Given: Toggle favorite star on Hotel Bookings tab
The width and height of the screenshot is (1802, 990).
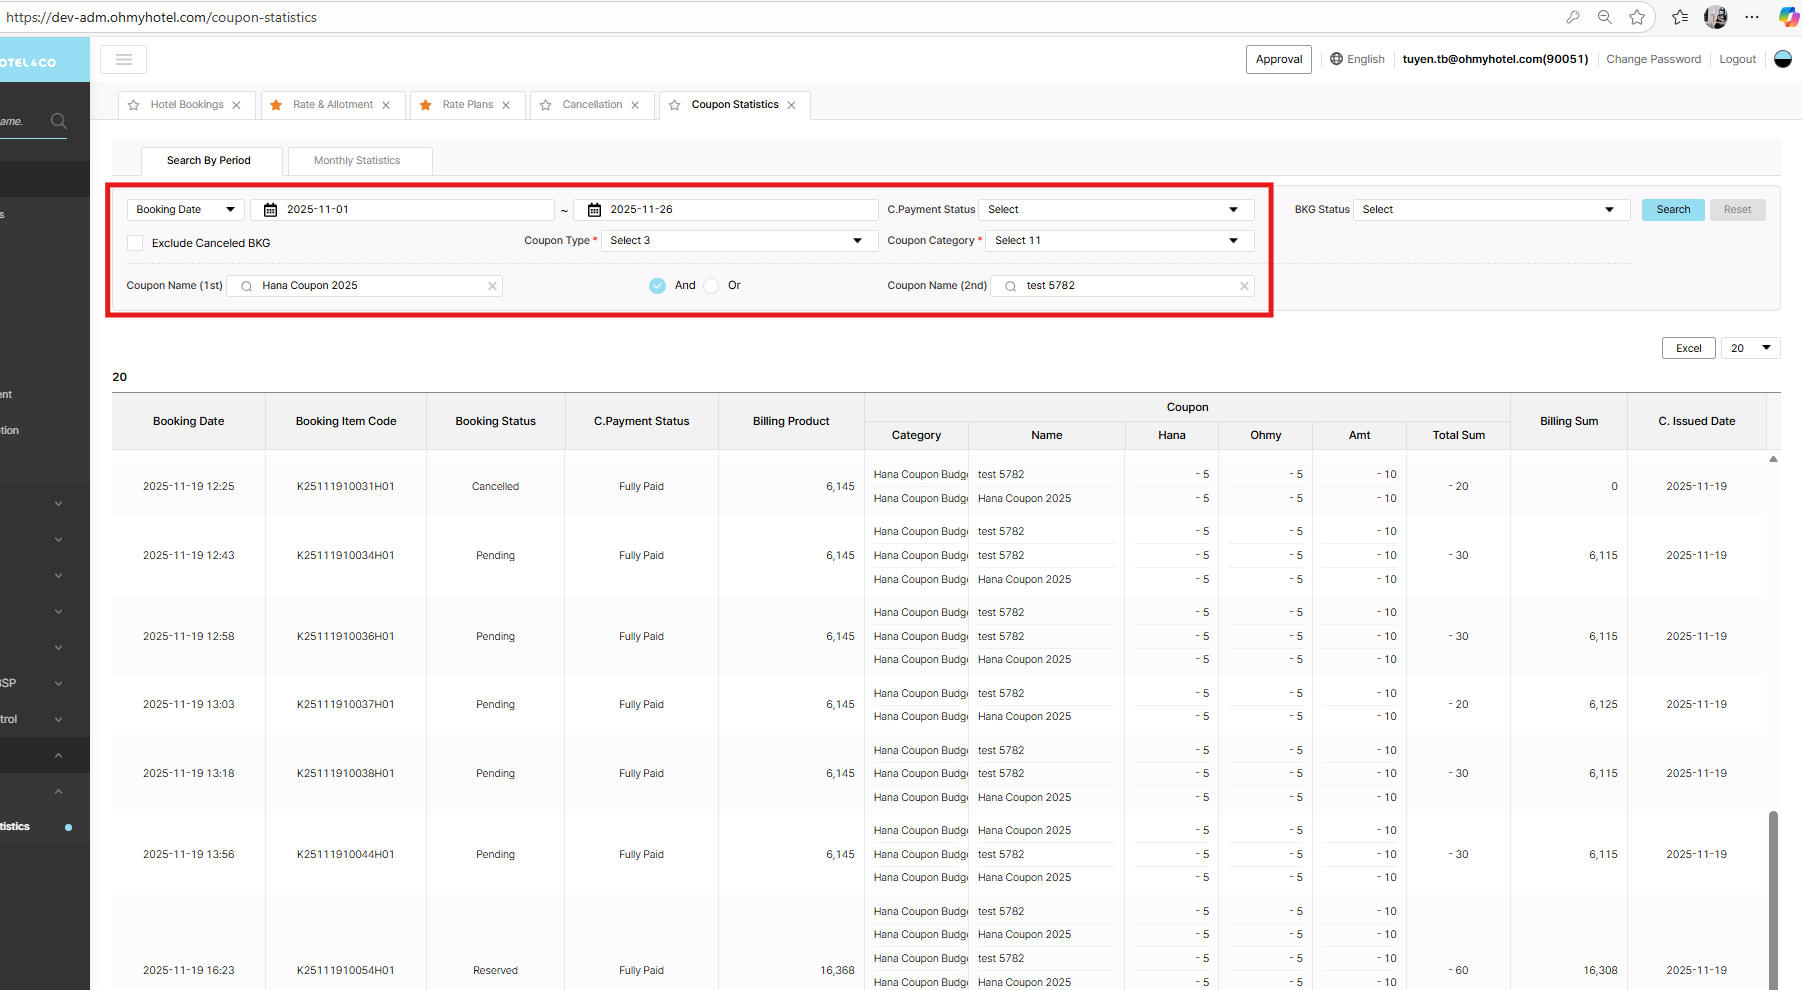Looking at the screenshot, I should click(x=134, y=105).
